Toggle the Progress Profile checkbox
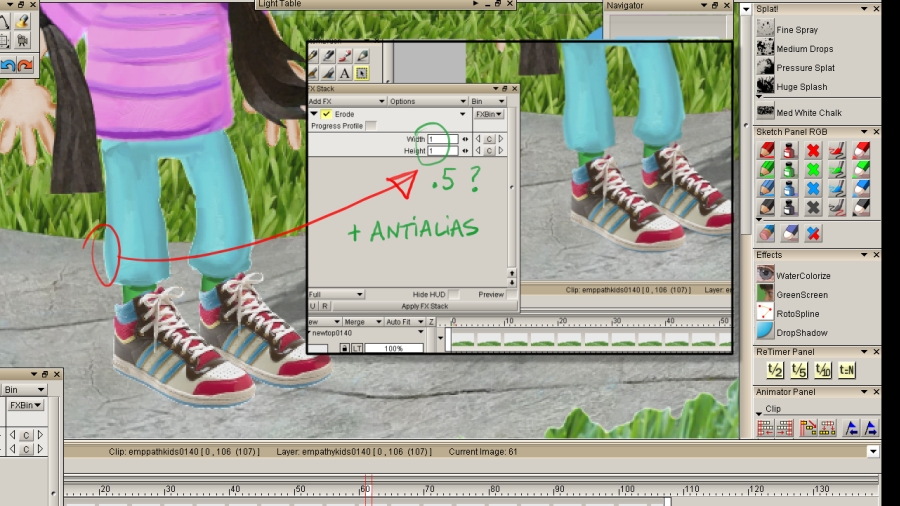Image resolution: width=900 pixels, height=506 pixels. [371, 126]
